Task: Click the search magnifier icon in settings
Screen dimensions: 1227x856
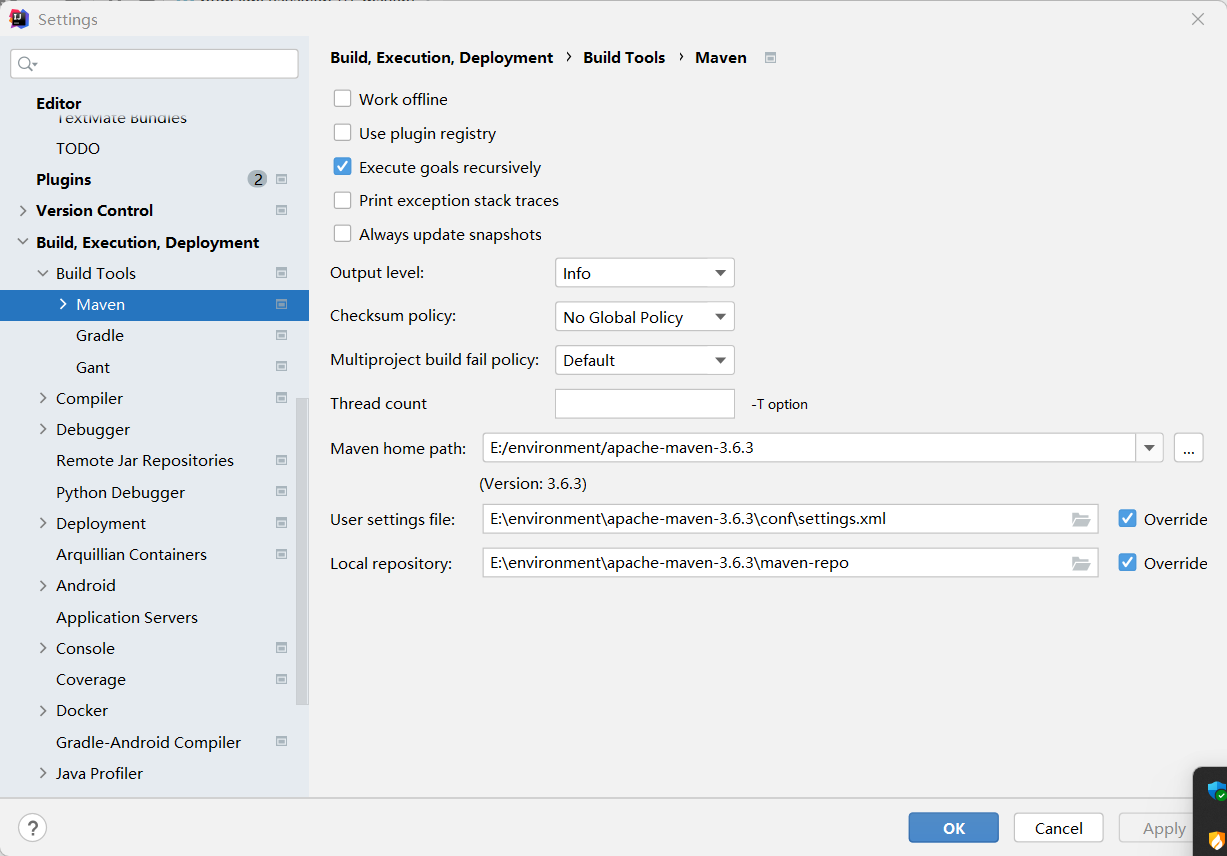Action: [x=25, y=64]
